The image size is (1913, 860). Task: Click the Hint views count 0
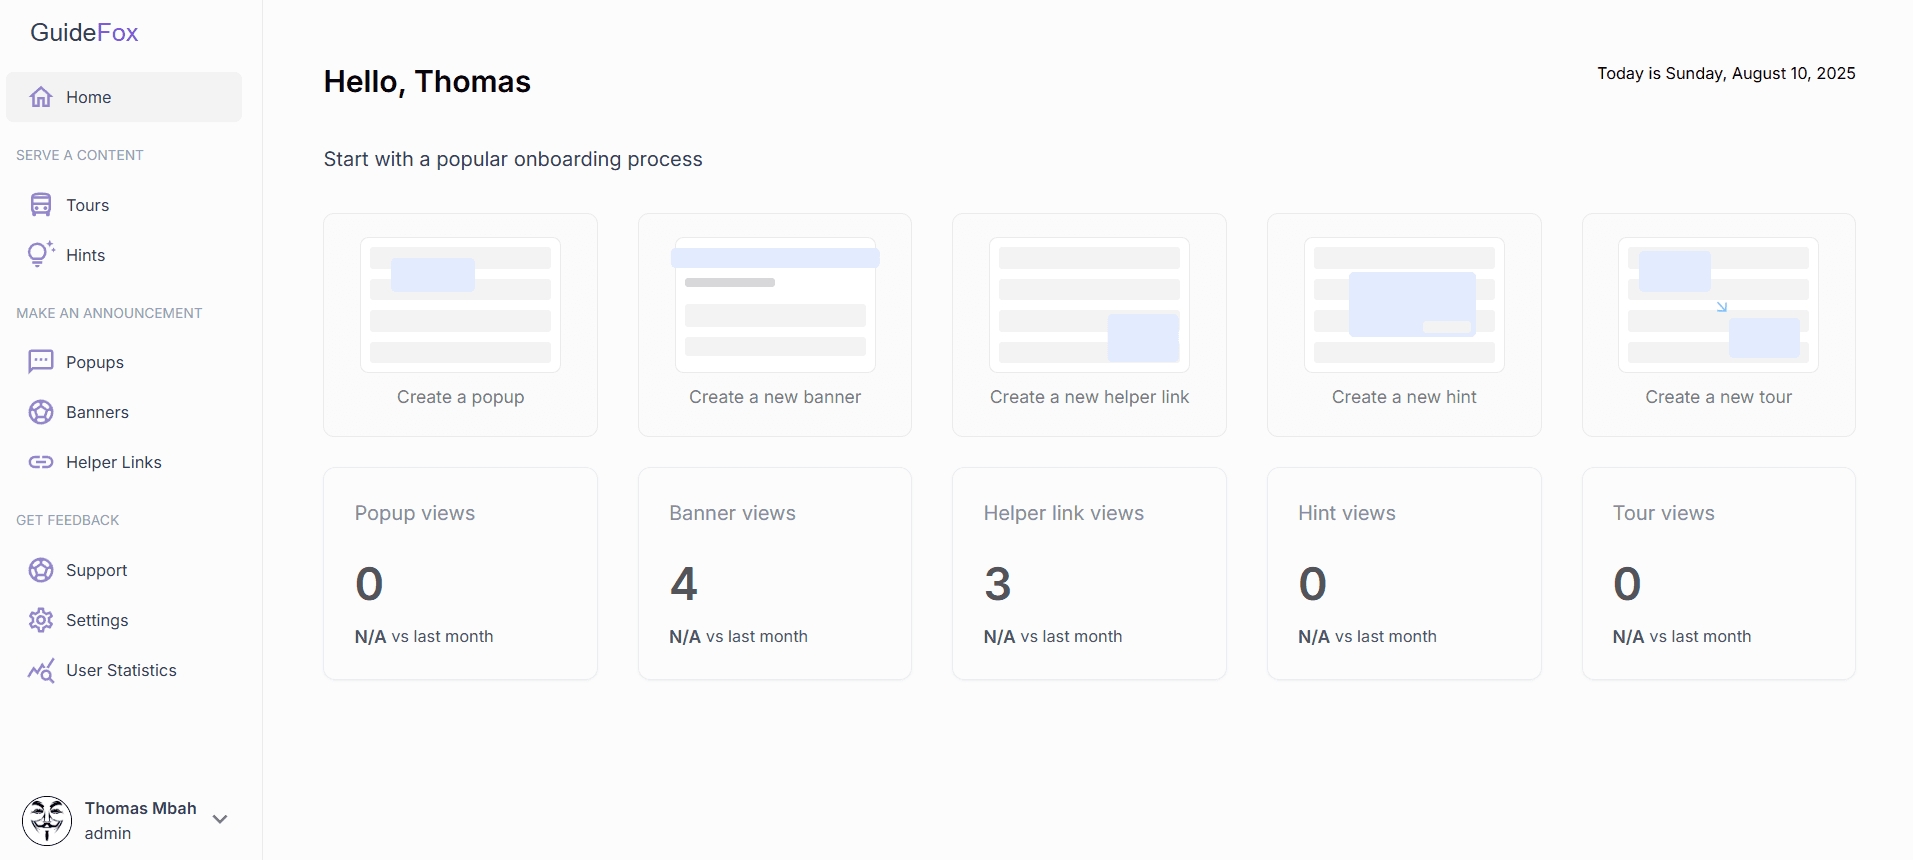[1312, 584]
